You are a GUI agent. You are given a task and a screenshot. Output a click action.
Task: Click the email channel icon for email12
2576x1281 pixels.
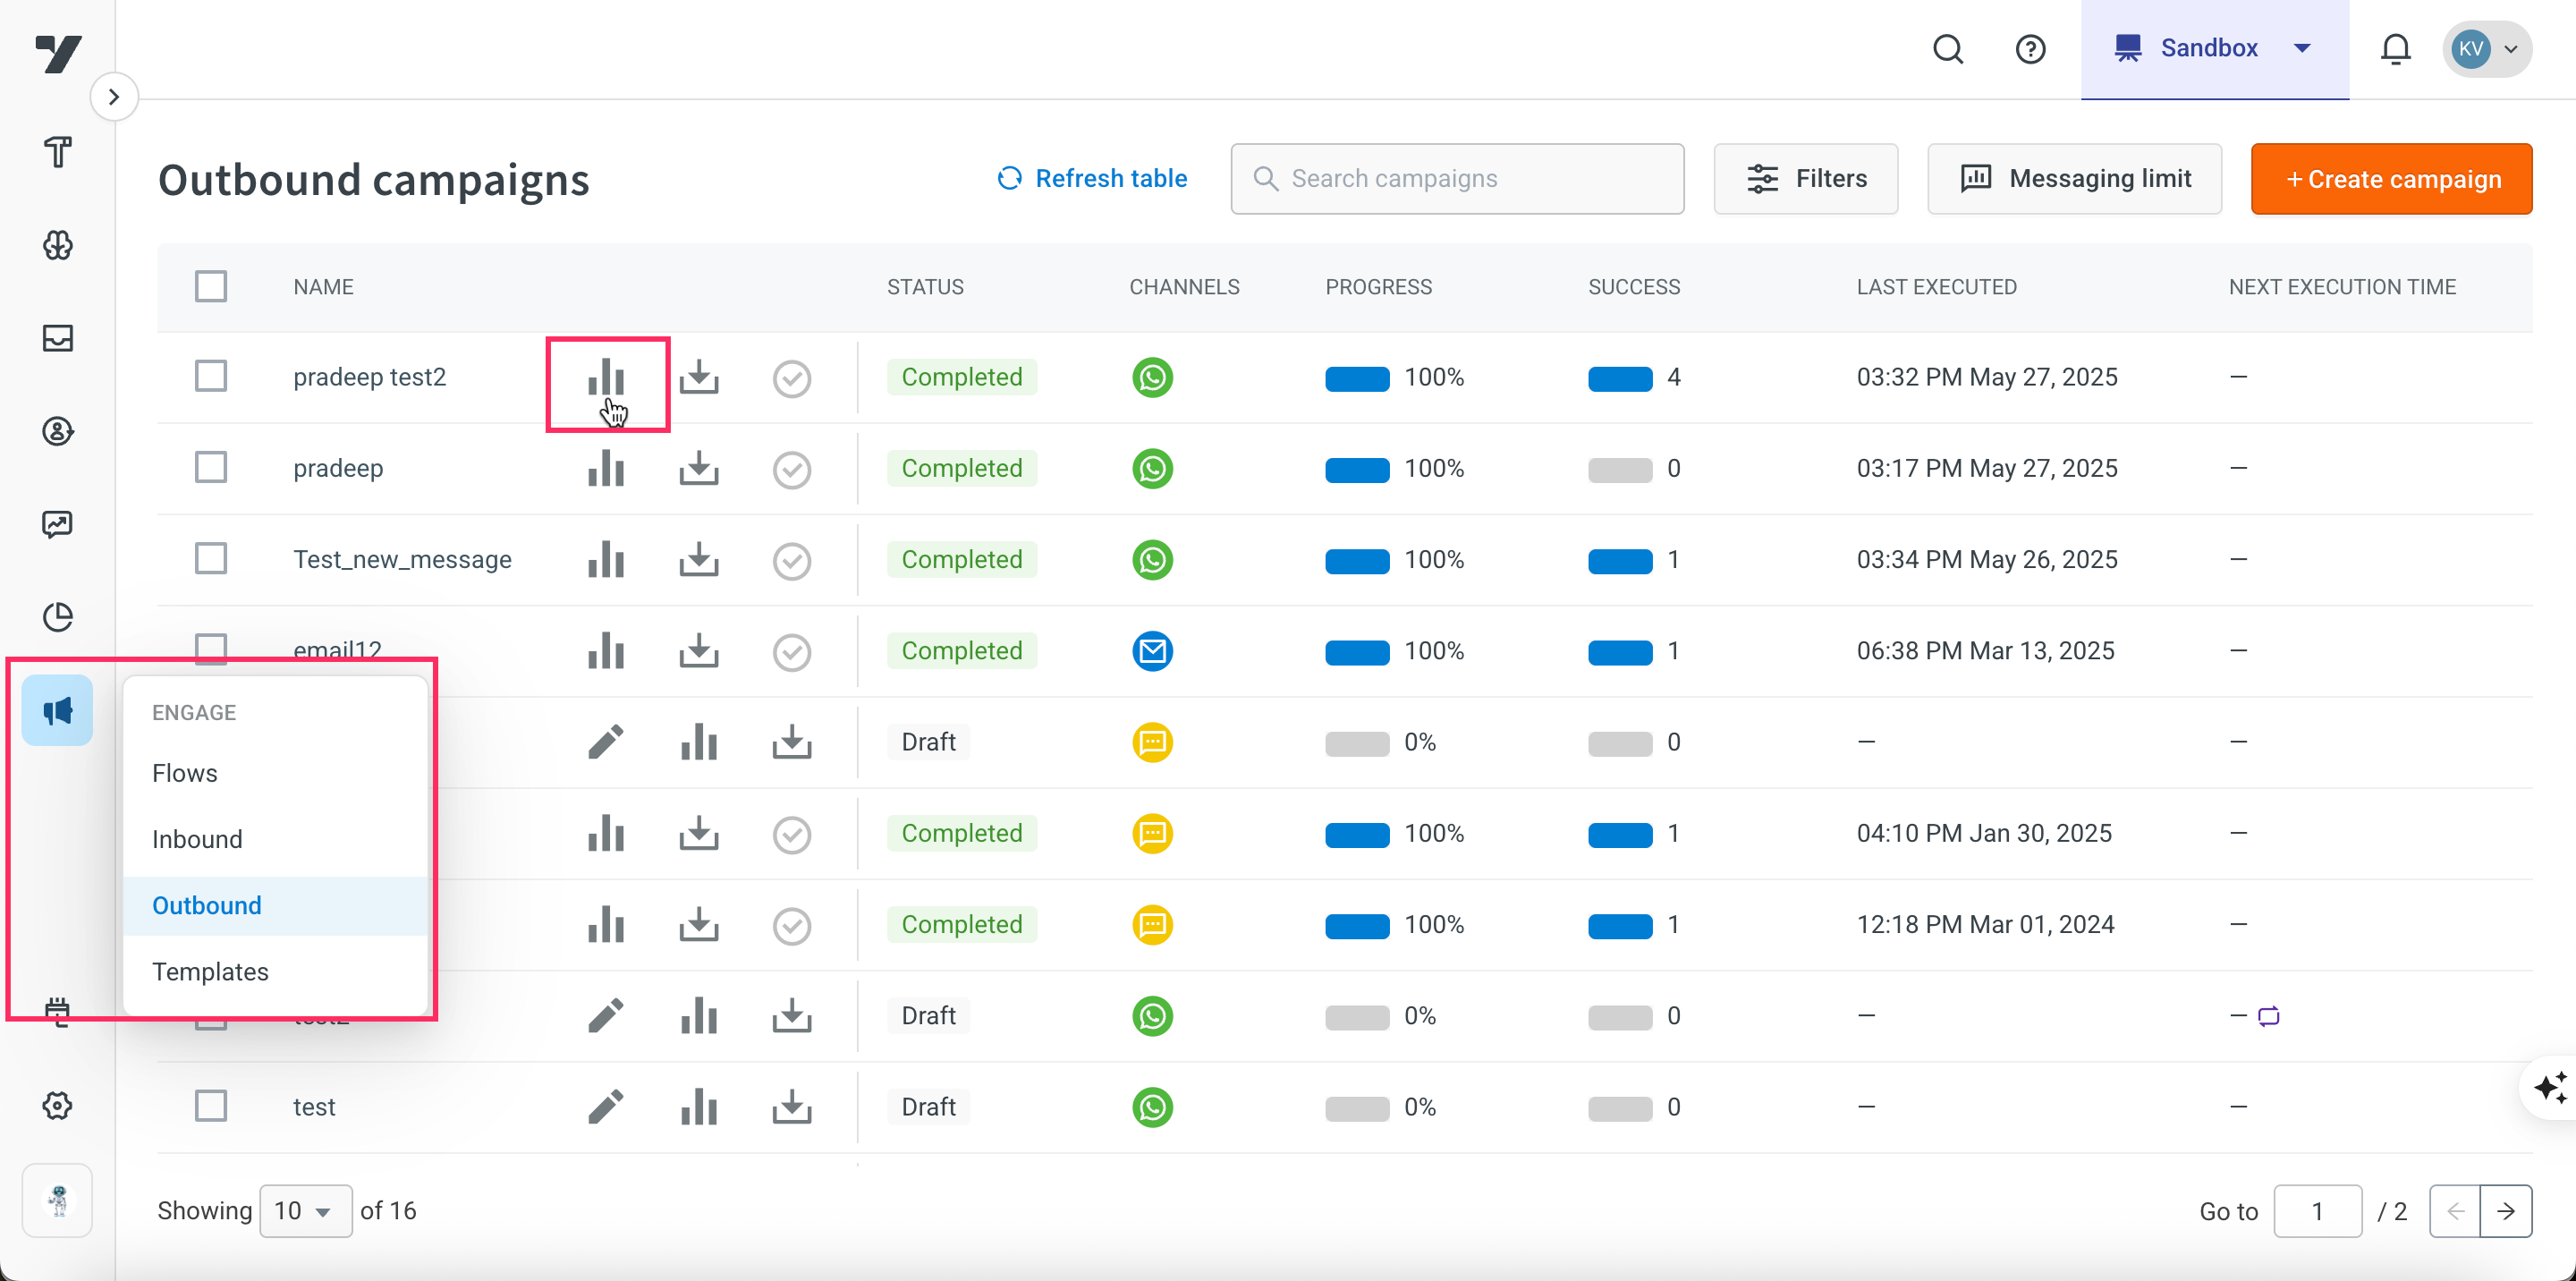pos(1153,651)
